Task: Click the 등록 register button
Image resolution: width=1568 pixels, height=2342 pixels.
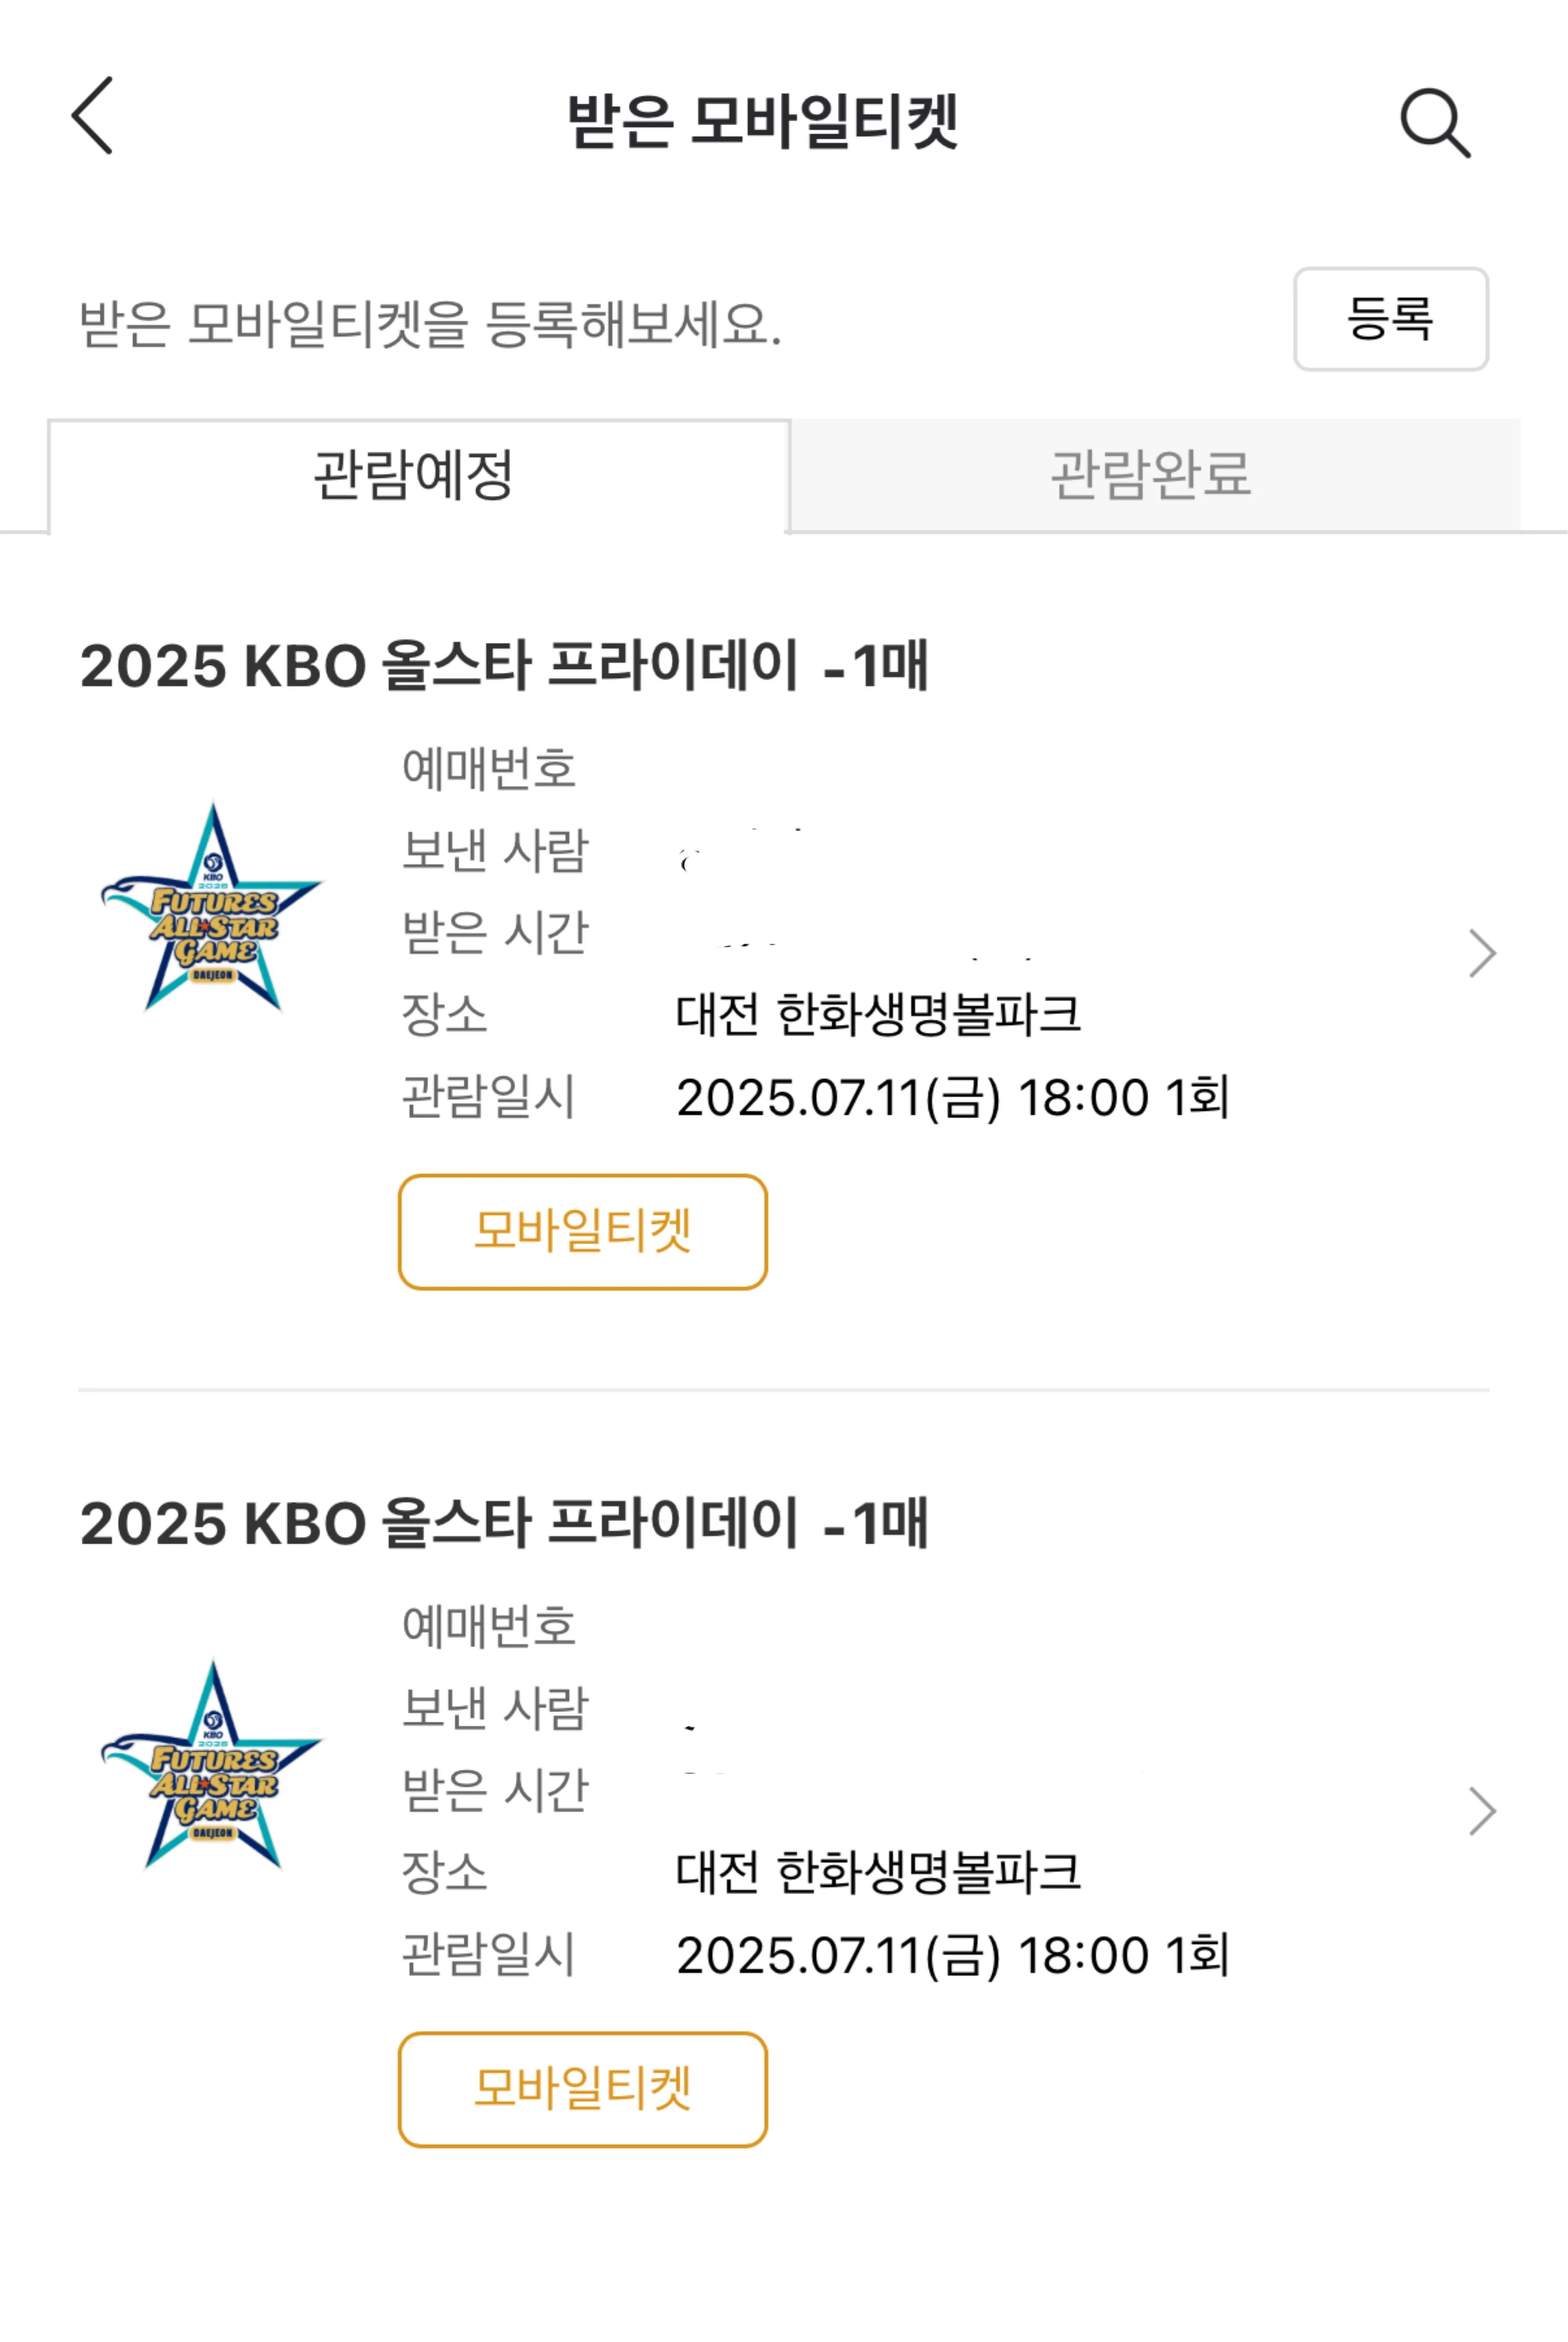Action: click(1390, 319)
